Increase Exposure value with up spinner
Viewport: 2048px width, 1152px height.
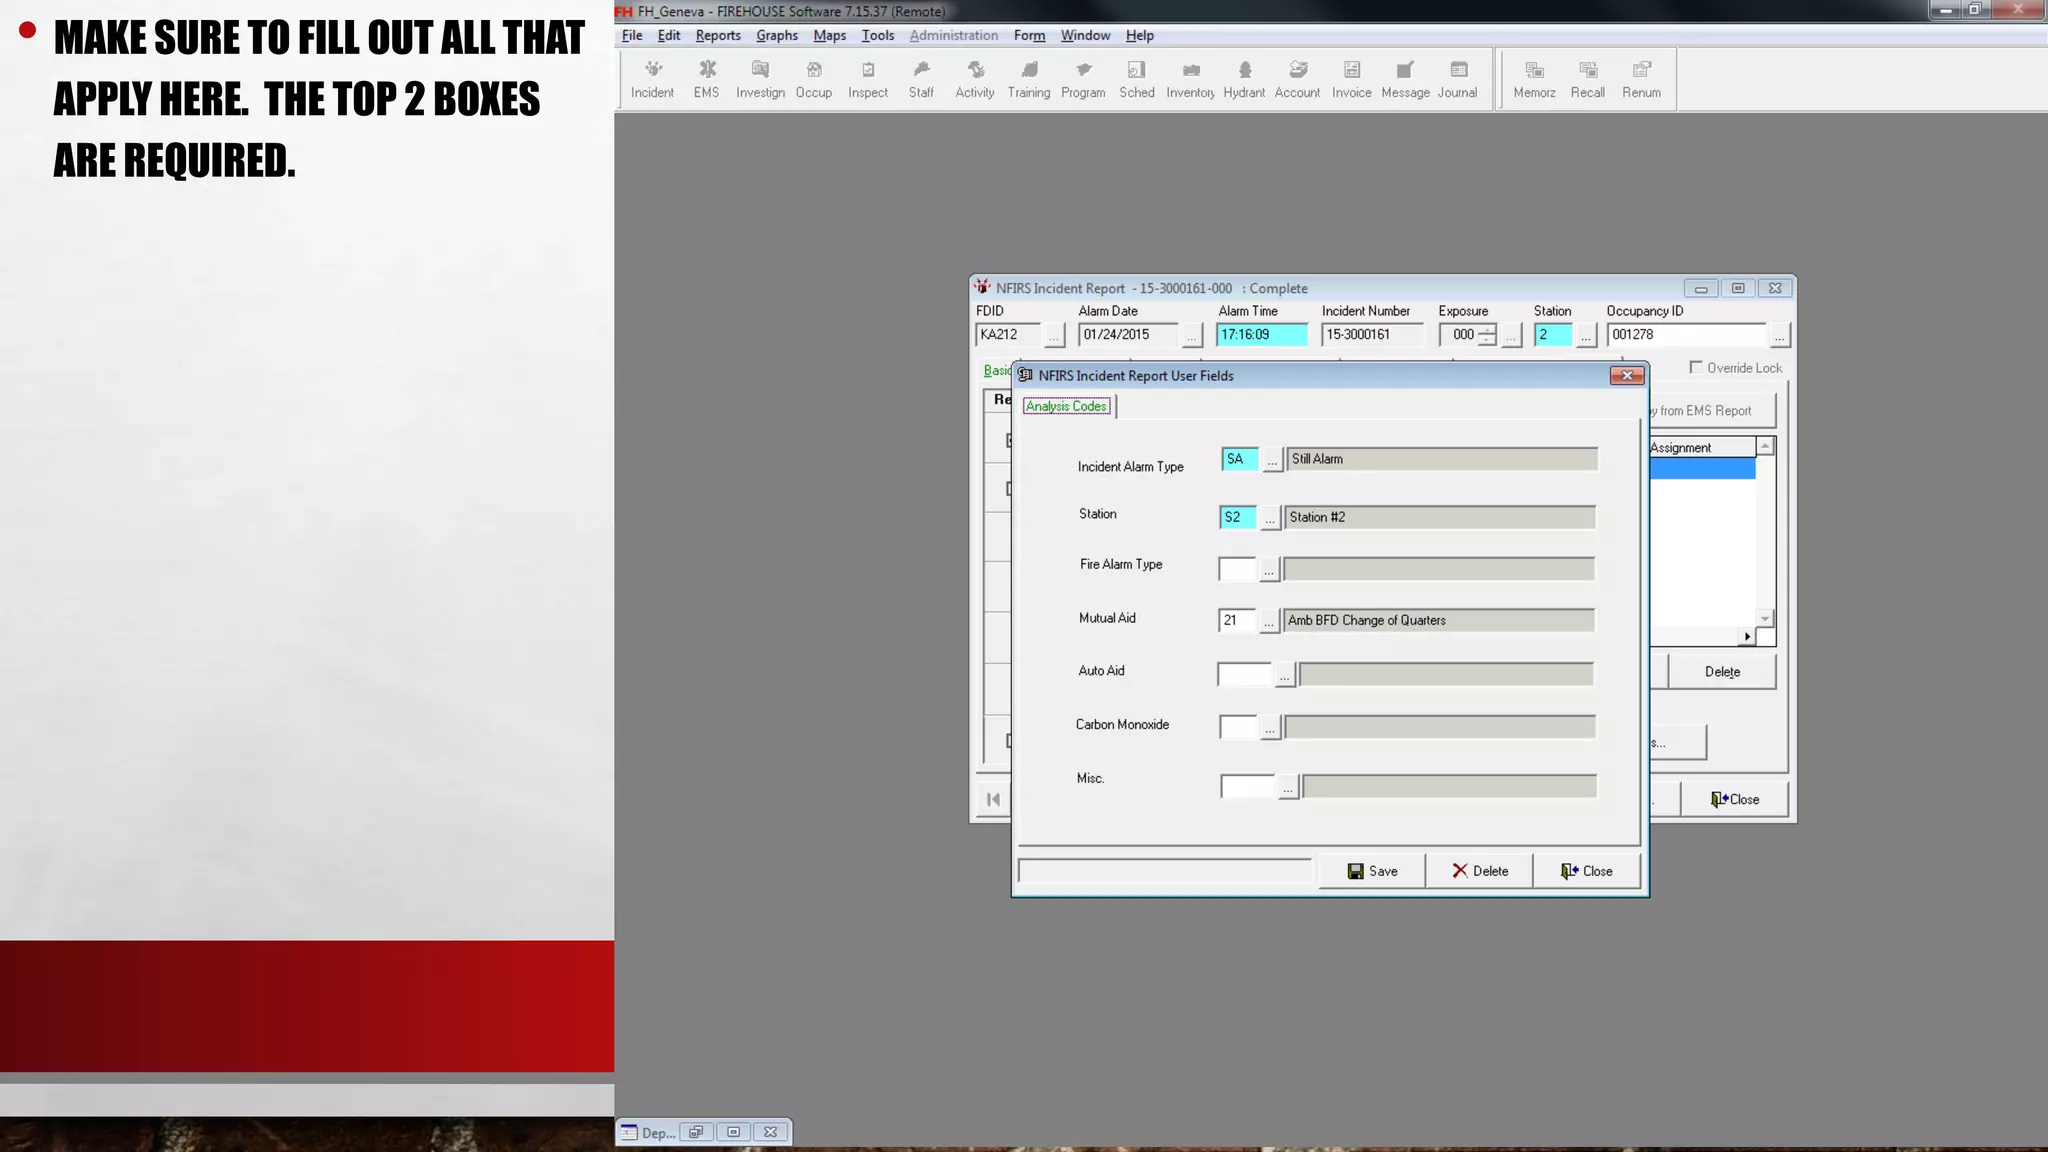point(1487,329)
